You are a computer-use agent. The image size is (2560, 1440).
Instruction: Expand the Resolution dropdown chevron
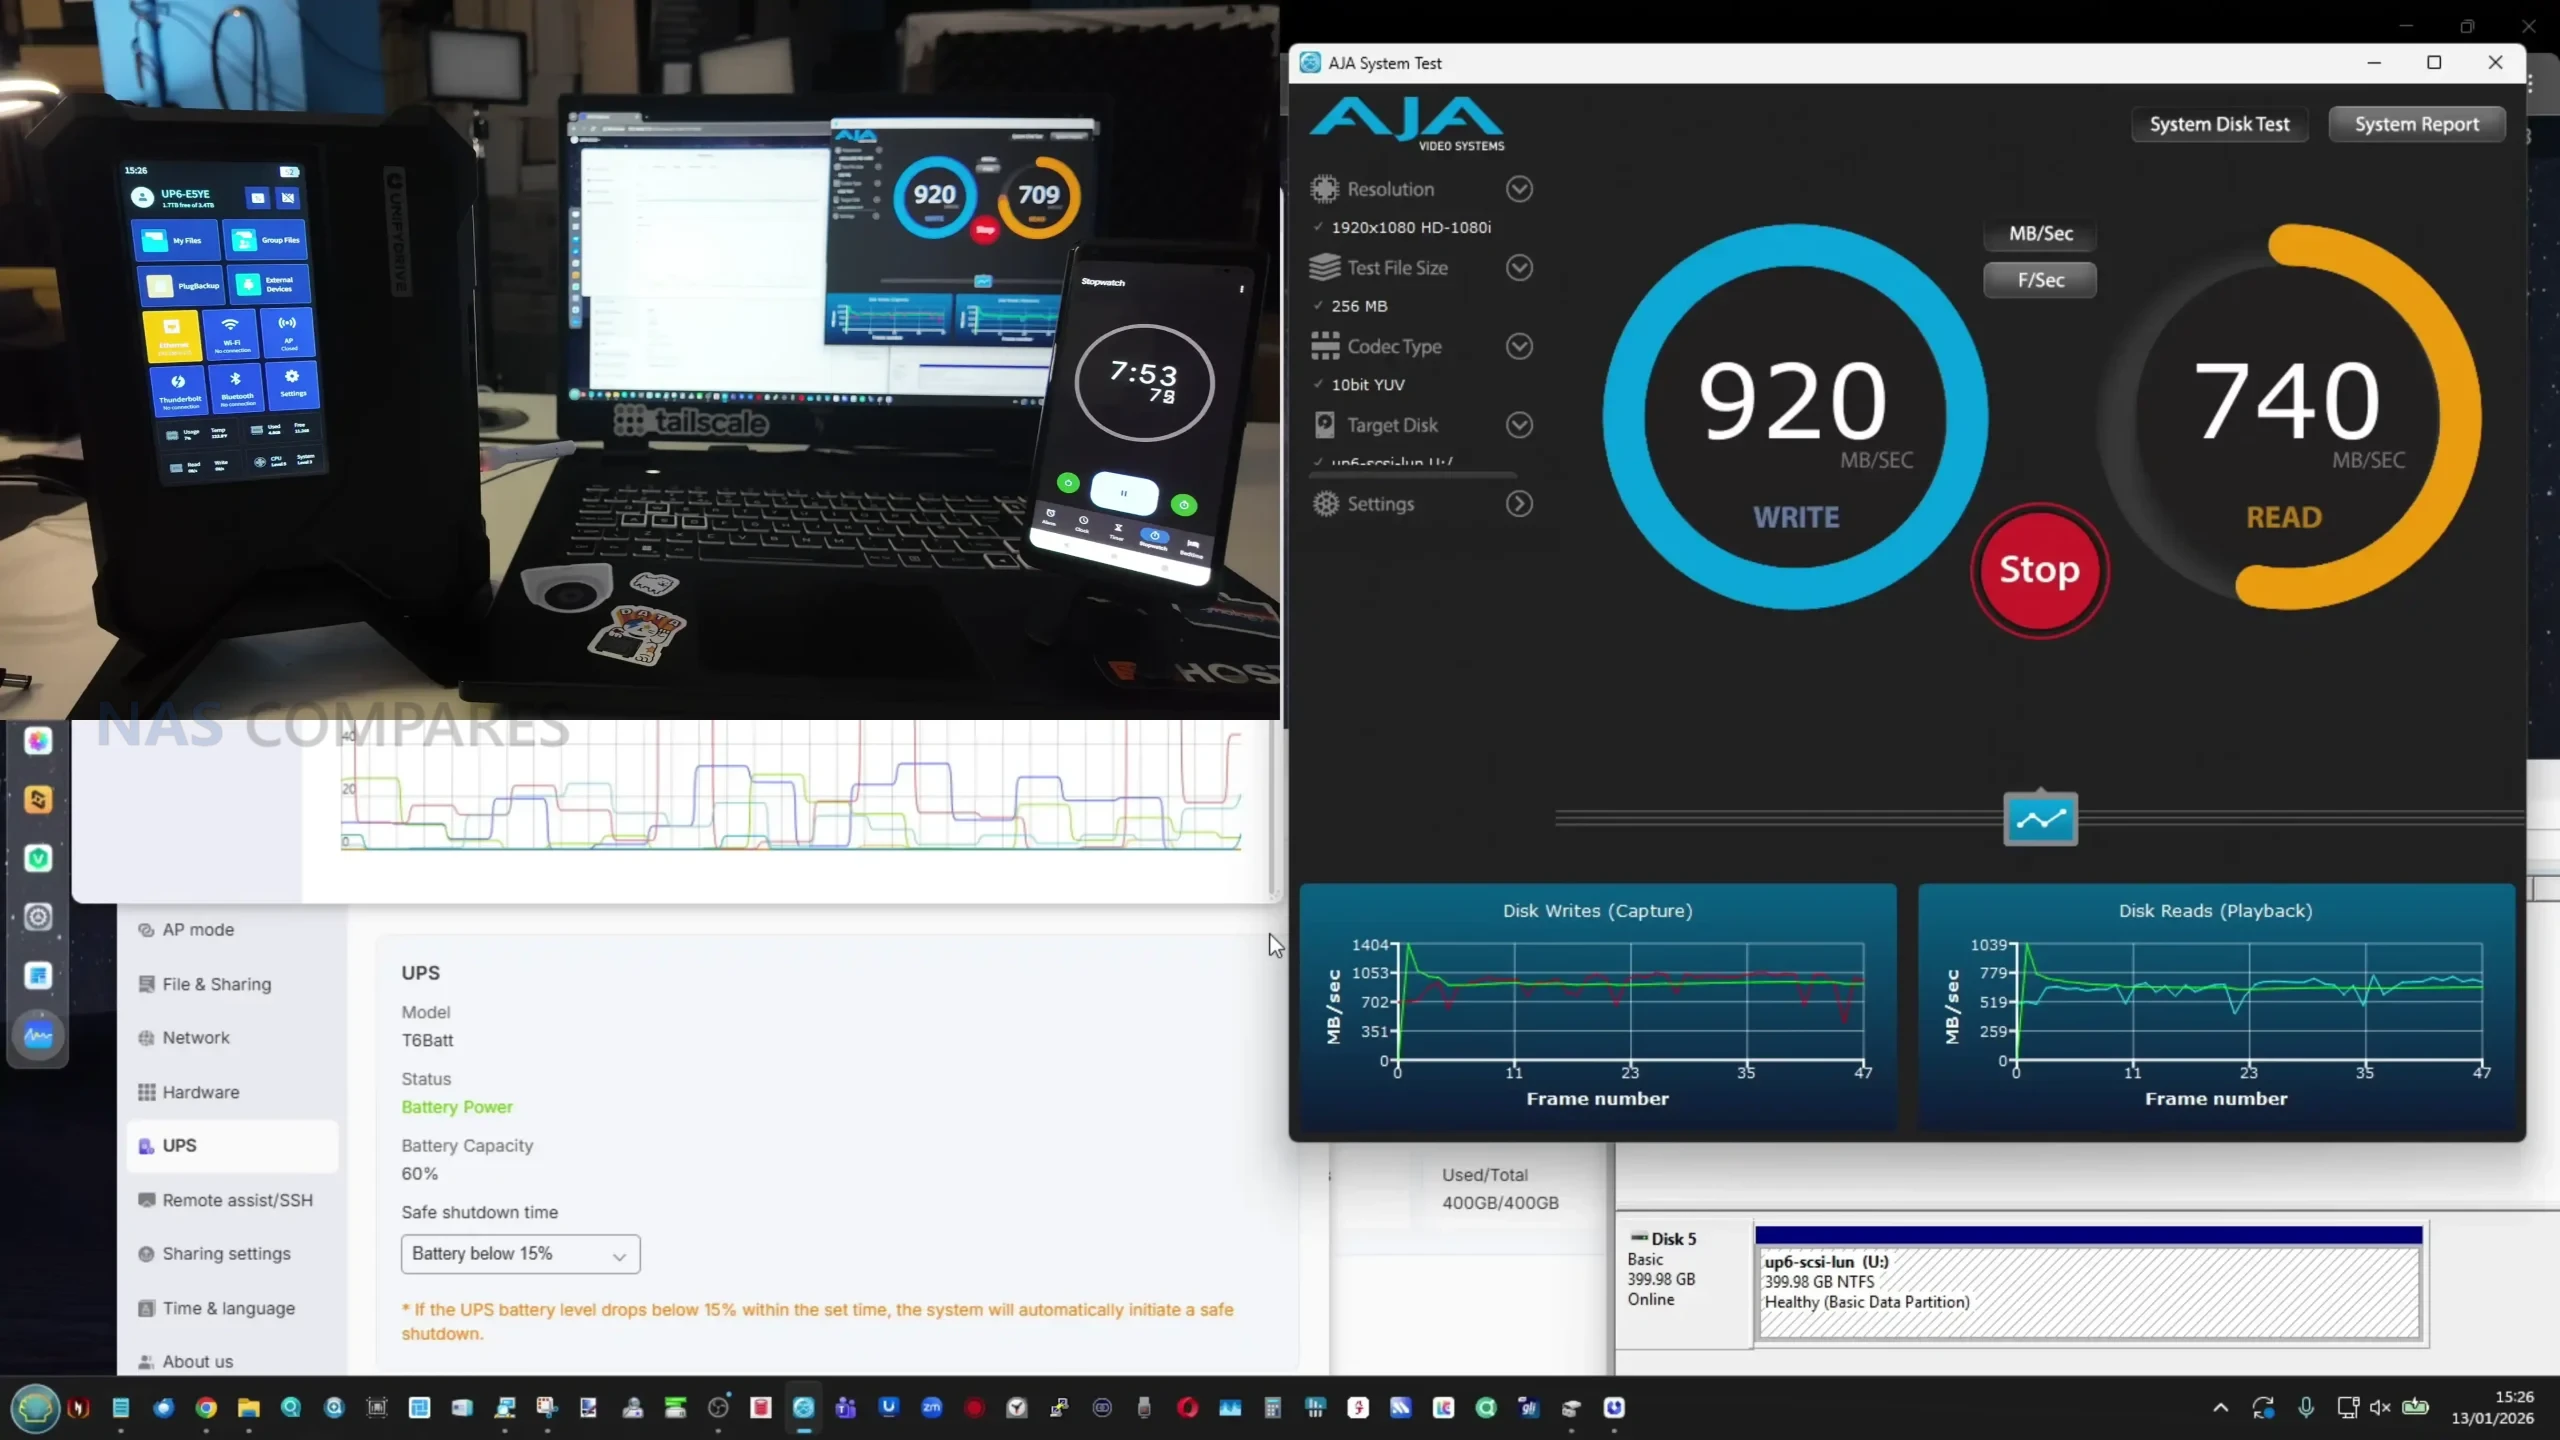[1519, 189]
